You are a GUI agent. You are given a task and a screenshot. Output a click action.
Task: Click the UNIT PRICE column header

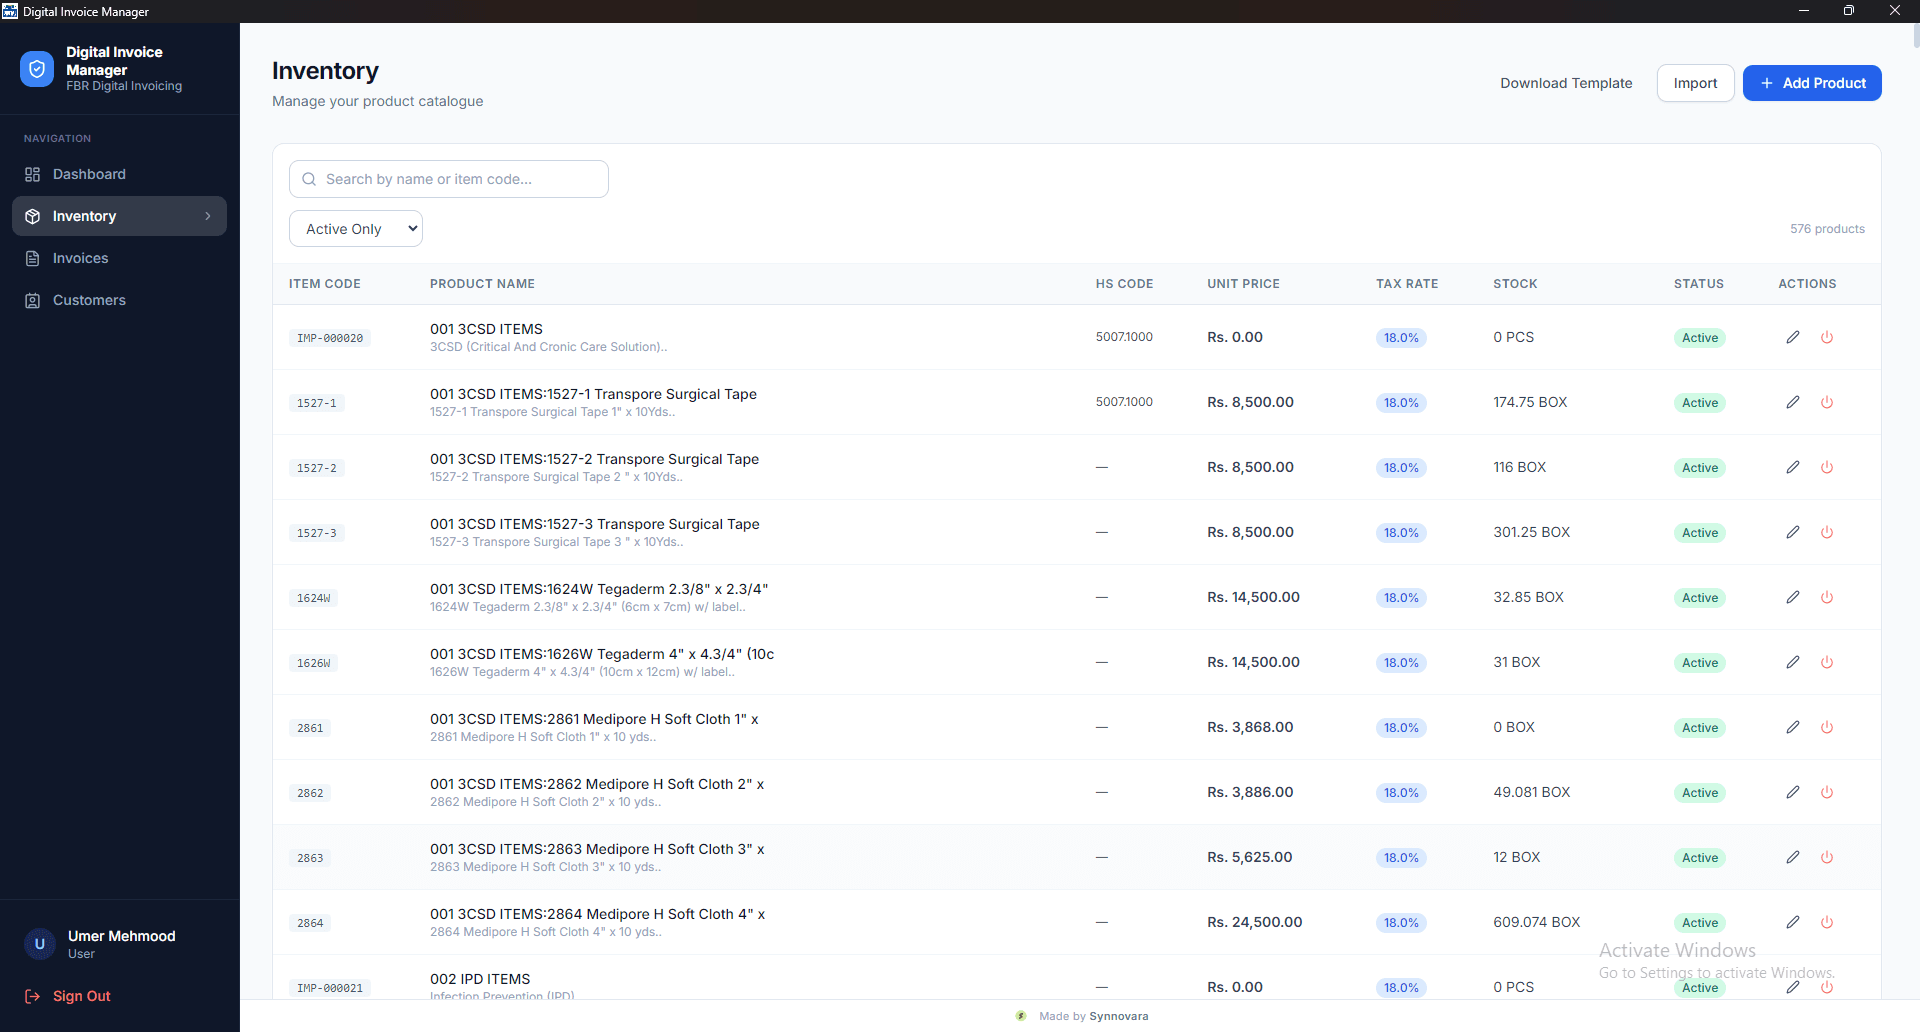[1243, 284]
